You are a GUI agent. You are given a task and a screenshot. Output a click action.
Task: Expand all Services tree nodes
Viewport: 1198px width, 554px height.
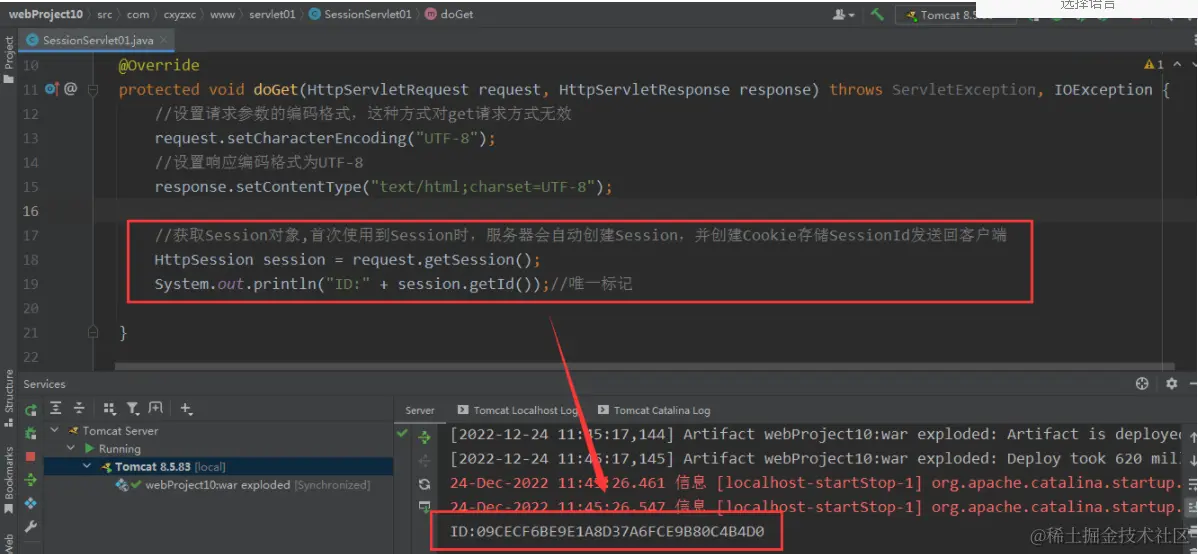[x=57, y=409]
